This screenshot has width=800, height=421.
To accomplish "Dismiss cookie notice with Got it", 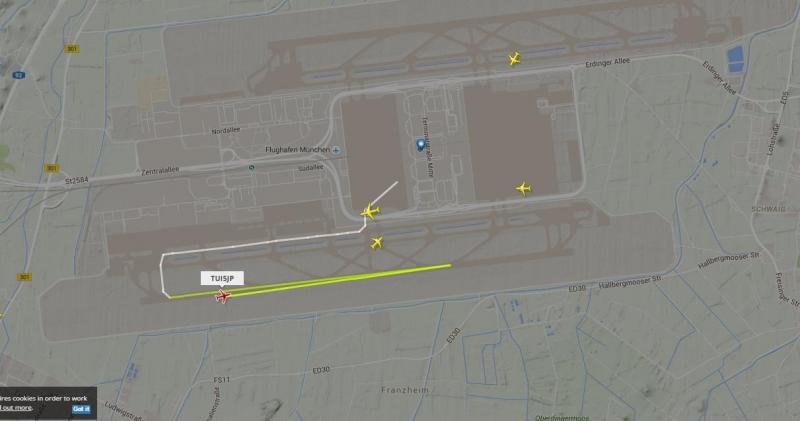I will 81,409.
